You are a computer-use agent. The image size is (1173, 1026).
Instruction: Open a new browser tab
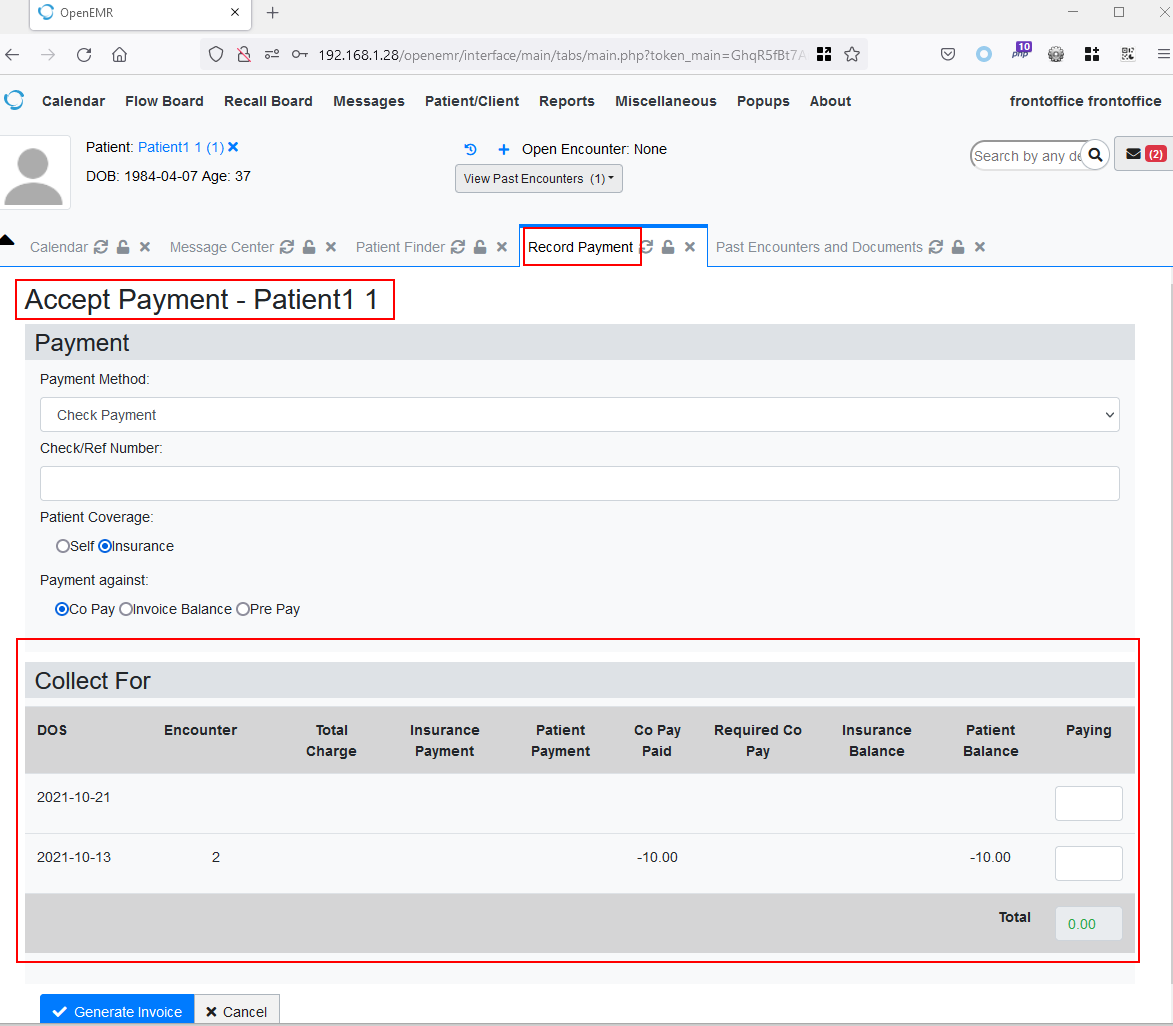272,13
